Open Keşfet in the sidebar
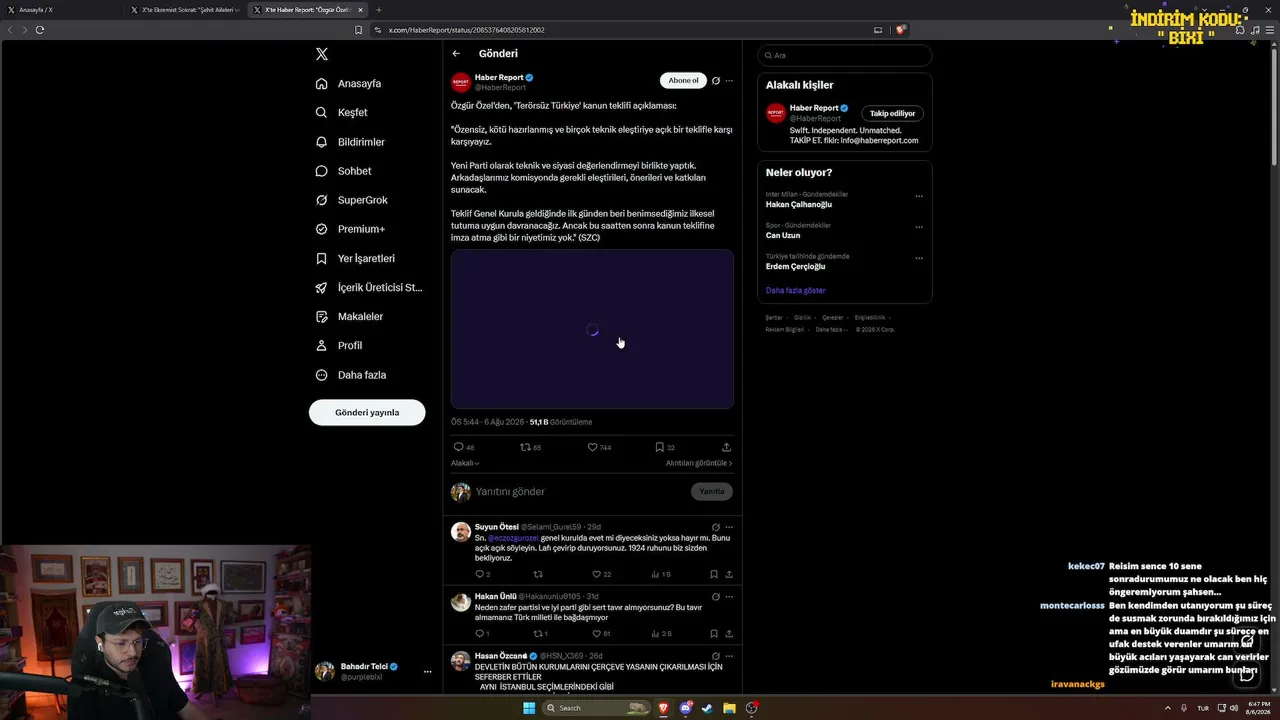The width and height of the screenshot is (1280, 720). click(341, 113)
